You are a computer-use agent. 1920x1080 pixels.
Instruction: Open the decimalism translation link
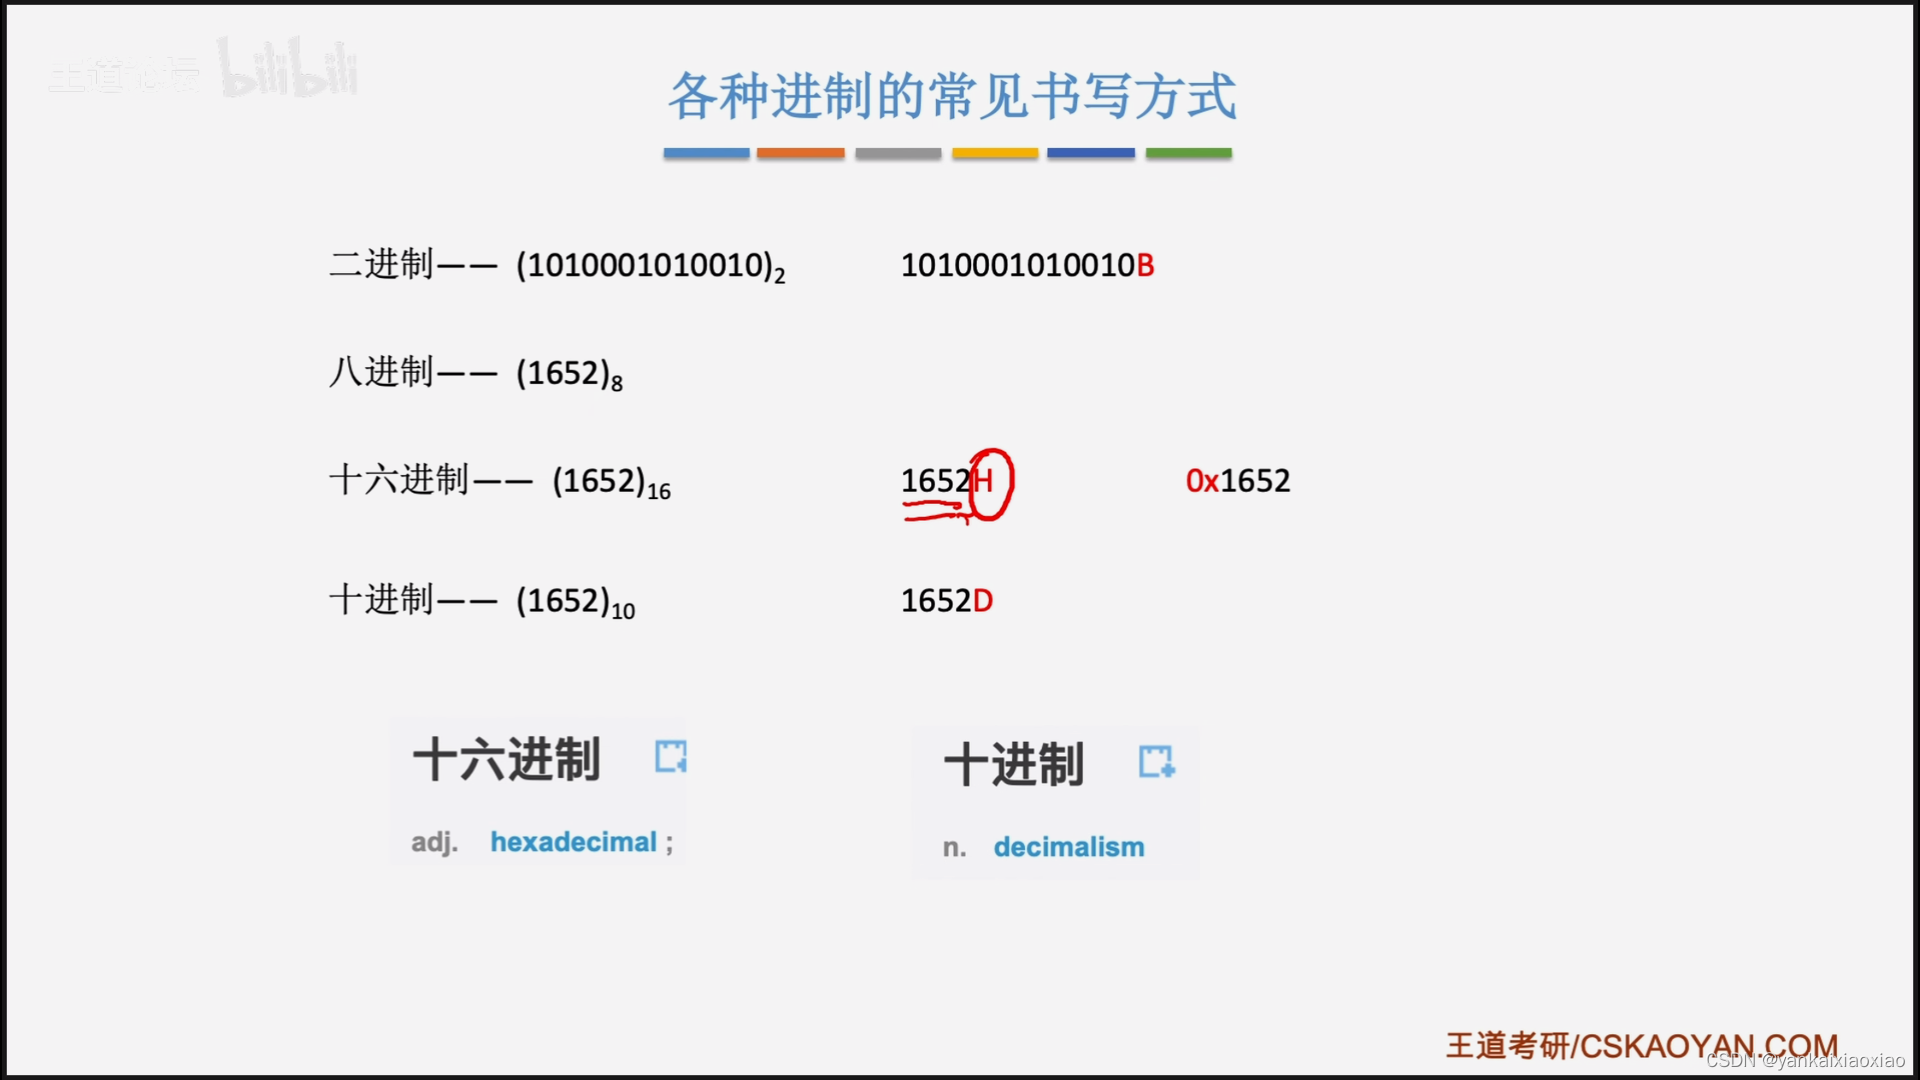1069,847
